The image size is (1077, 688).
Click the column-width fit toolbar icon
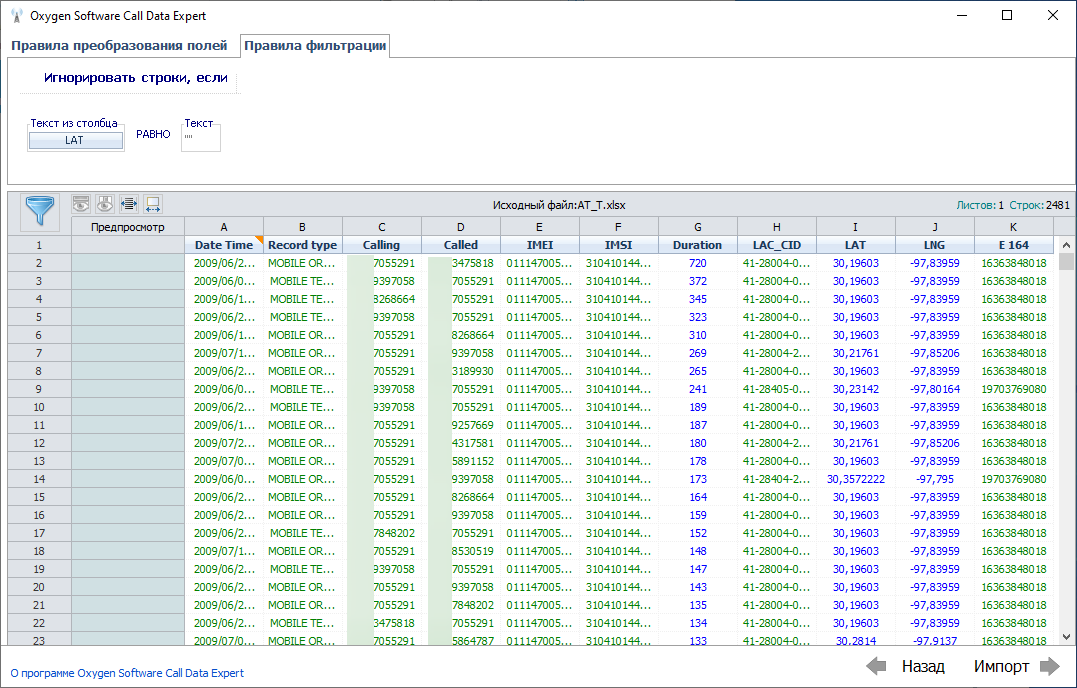pyautogui.click(x=153, y=204)
